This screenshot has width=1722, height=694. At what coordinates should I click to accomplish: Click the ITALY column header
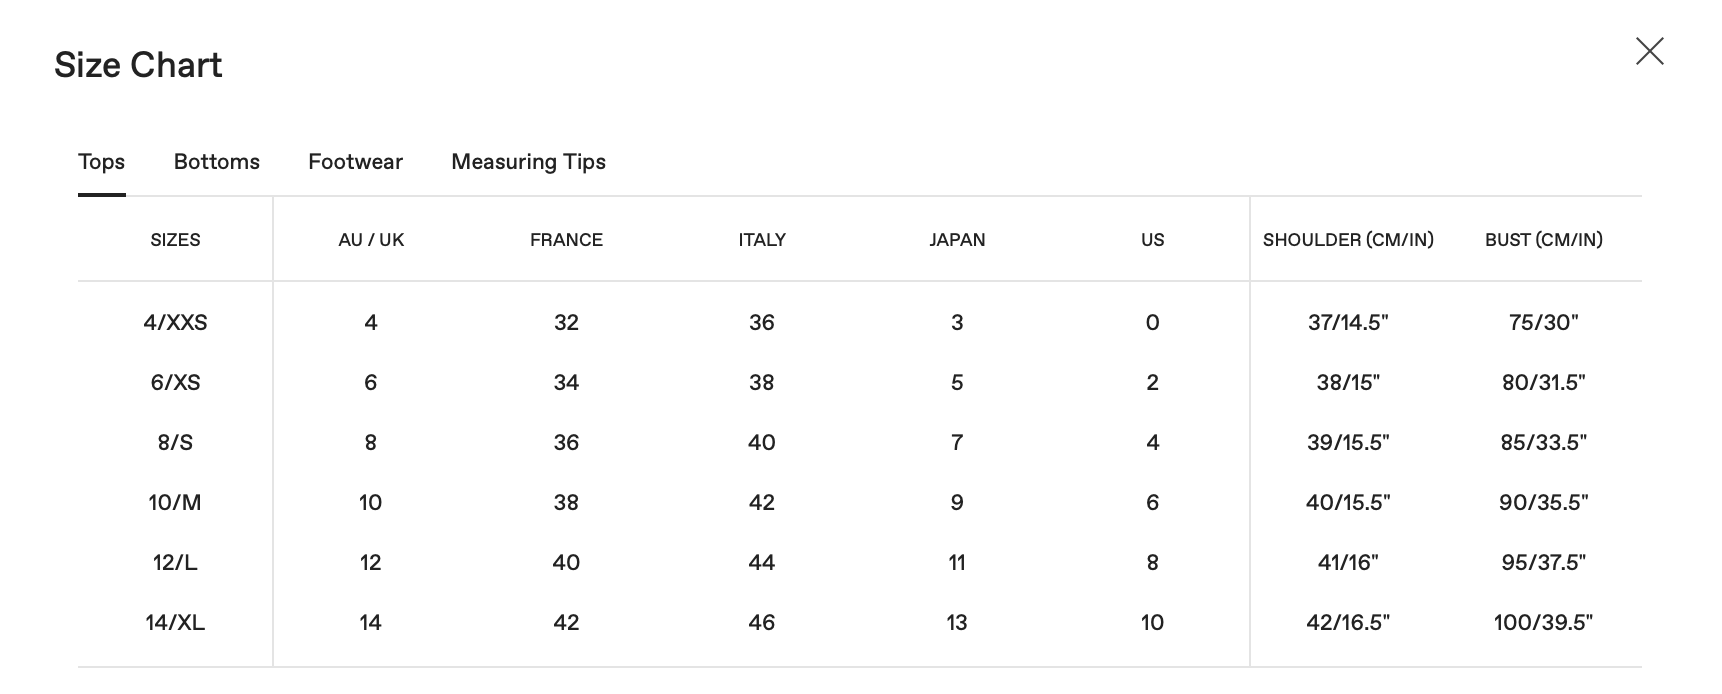pos(762,240)
